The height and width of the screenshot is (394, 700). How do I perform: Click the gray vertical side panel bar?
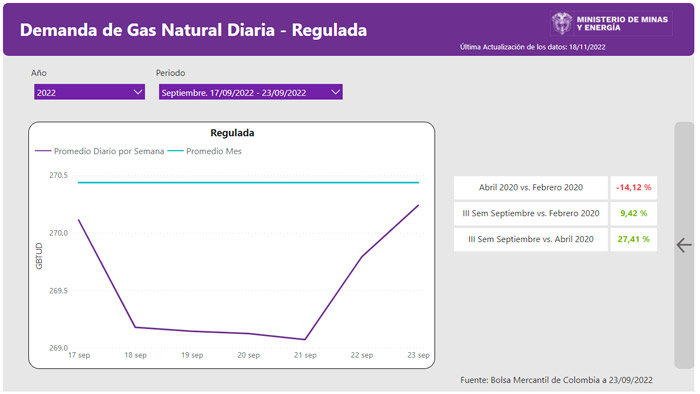point(684,245)
